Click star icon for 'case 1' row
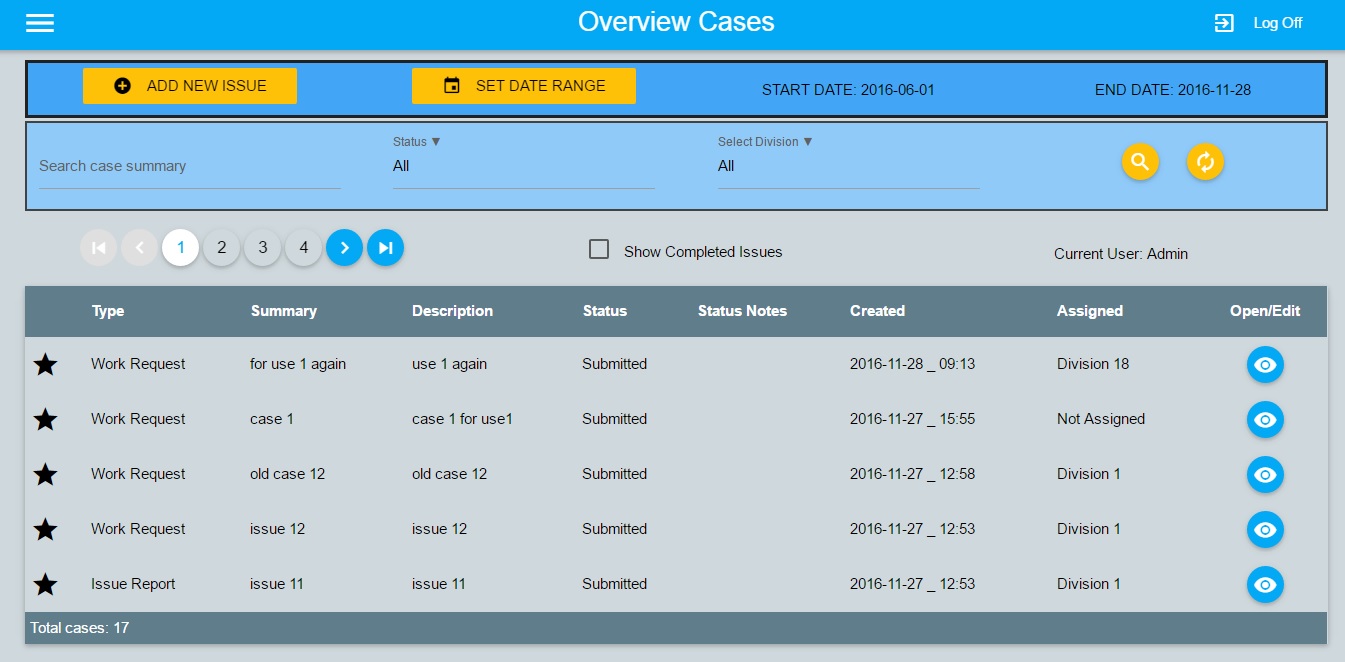Viewport: 1345px width, 662px height. (45, 419)
